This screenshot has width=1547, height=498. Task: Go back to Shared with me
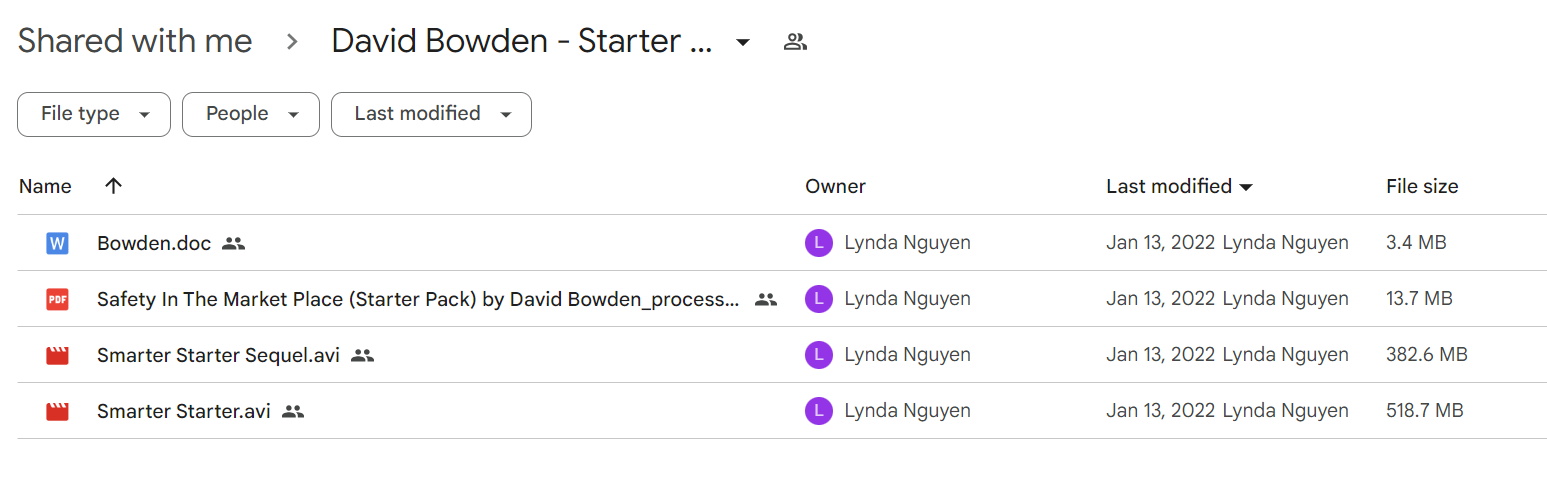point(135,41)
